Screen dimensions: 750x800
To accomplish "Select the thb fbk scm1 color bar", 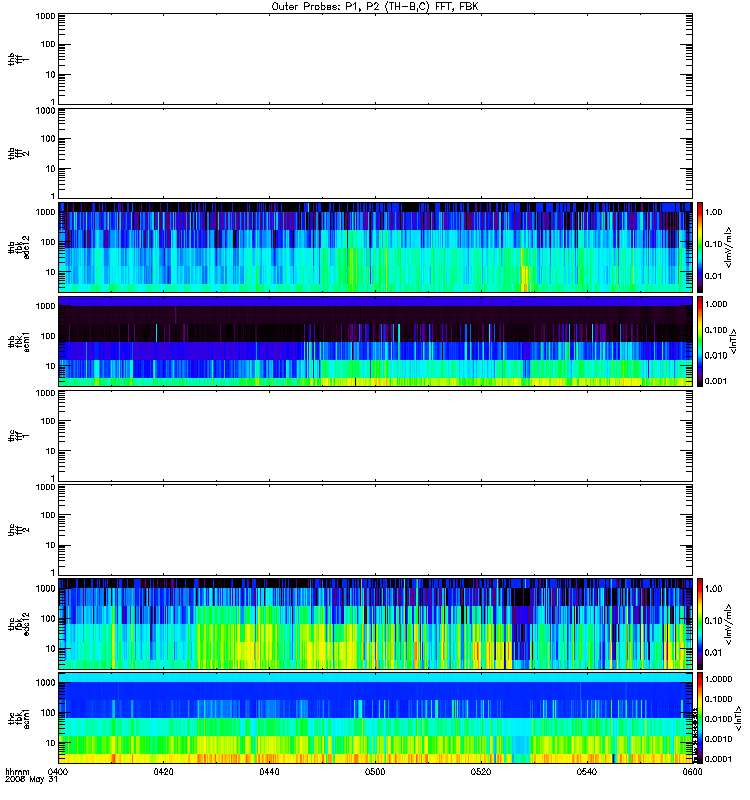I will coord(700,341).
